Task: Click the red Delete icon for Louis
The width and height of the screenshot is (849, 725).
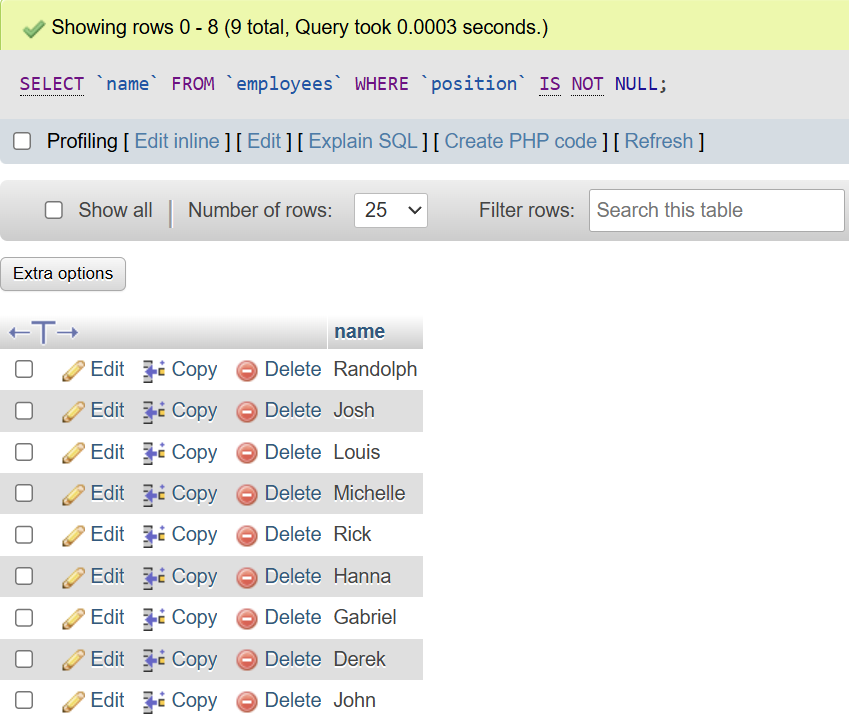Action: [x=247, y=453]
